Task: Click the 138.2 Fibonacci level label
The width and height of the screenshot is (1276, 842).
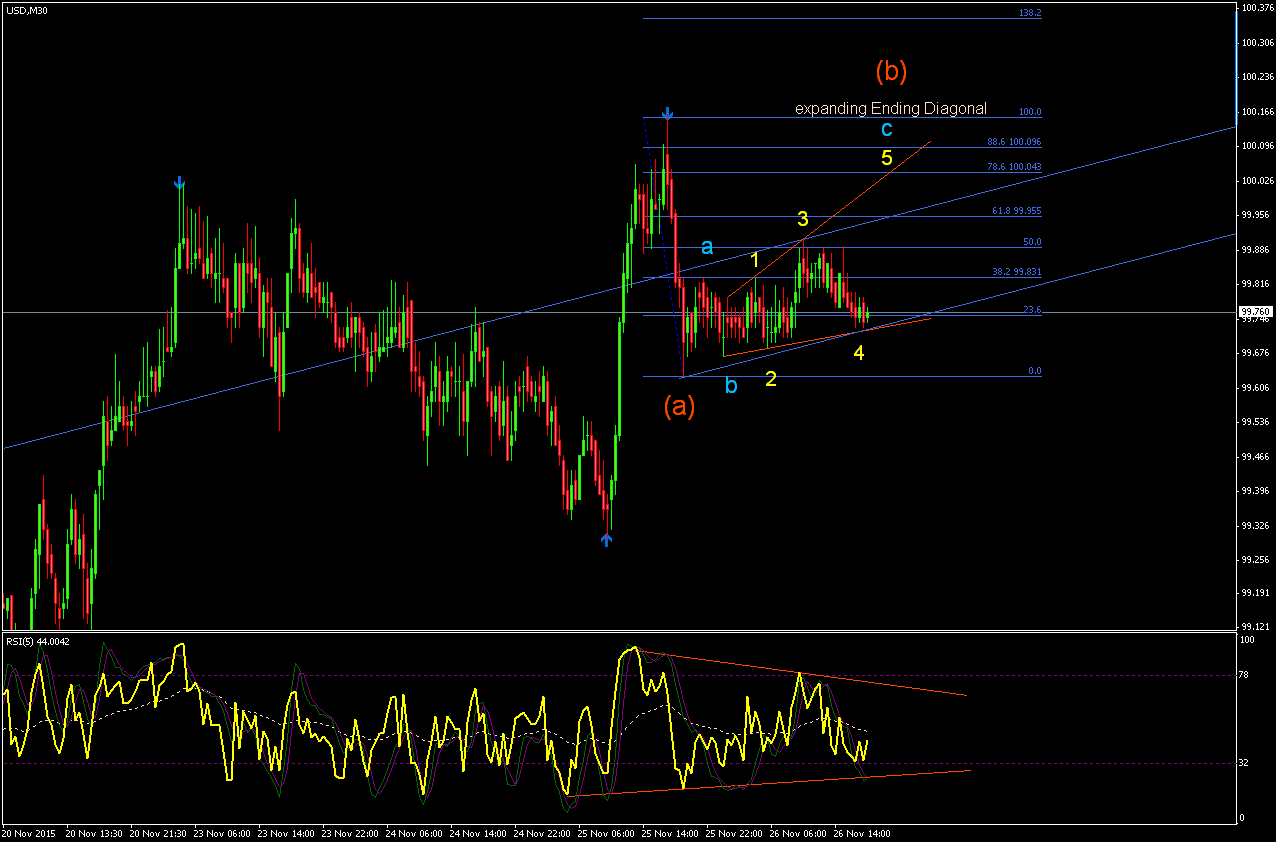Action: coord(1030,13)
